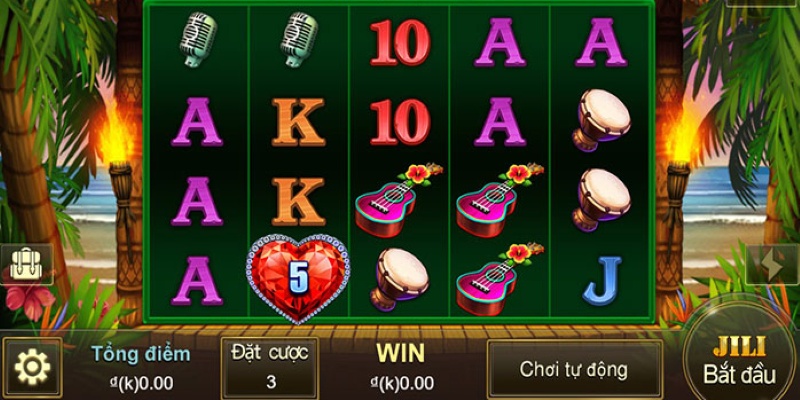800x400 pixels.
Task: Click the top red 10 symbol
Action: [400, 43]
